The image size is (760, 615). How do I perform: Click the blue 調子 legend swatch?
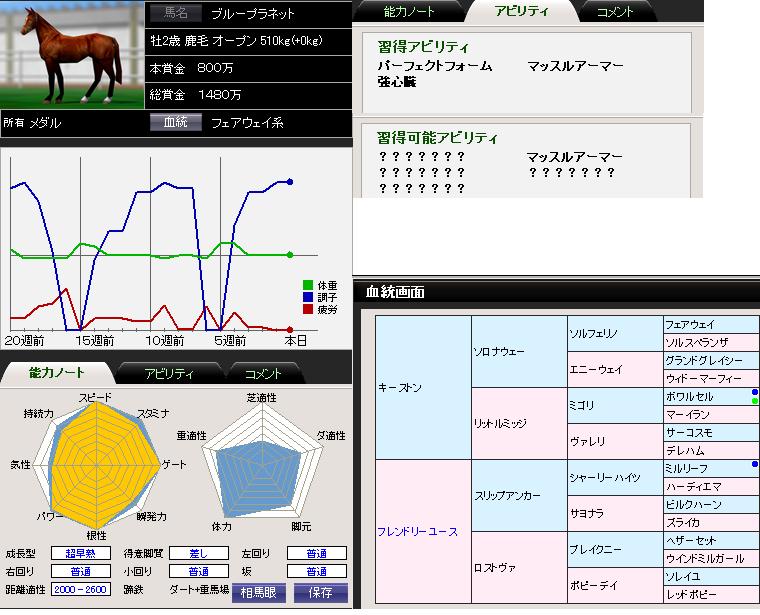pyautogui.click(x=308, y=297)
